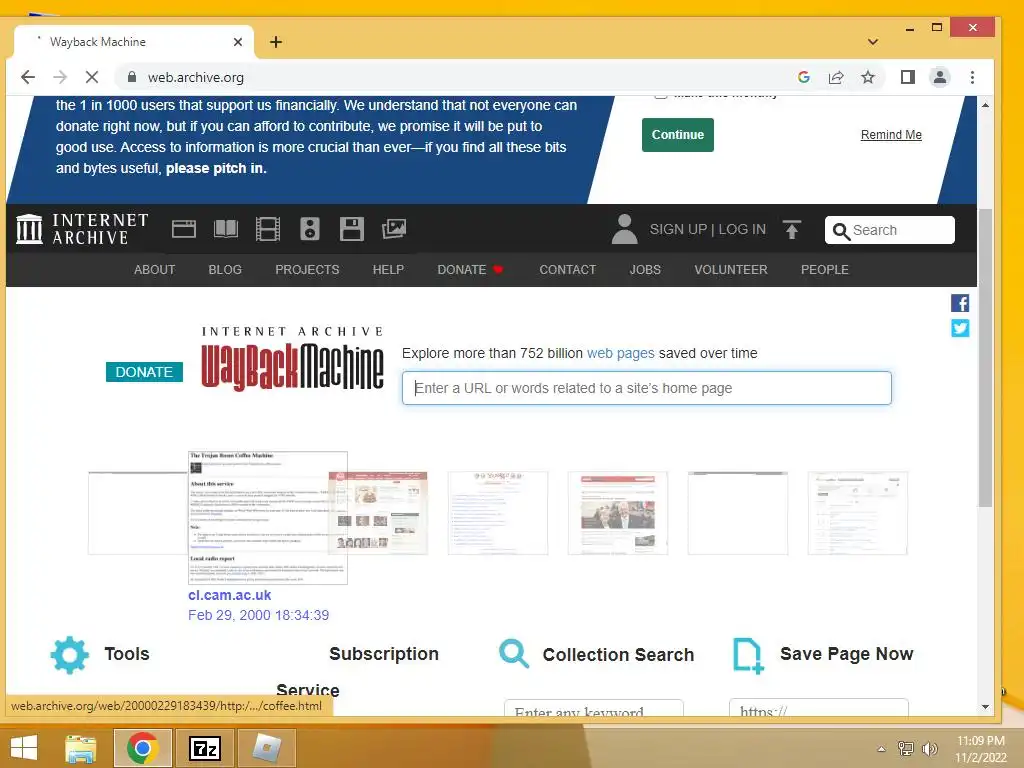Open the rightmost page thumbnail
The image size is (1024, 768).
click(857, 513)
